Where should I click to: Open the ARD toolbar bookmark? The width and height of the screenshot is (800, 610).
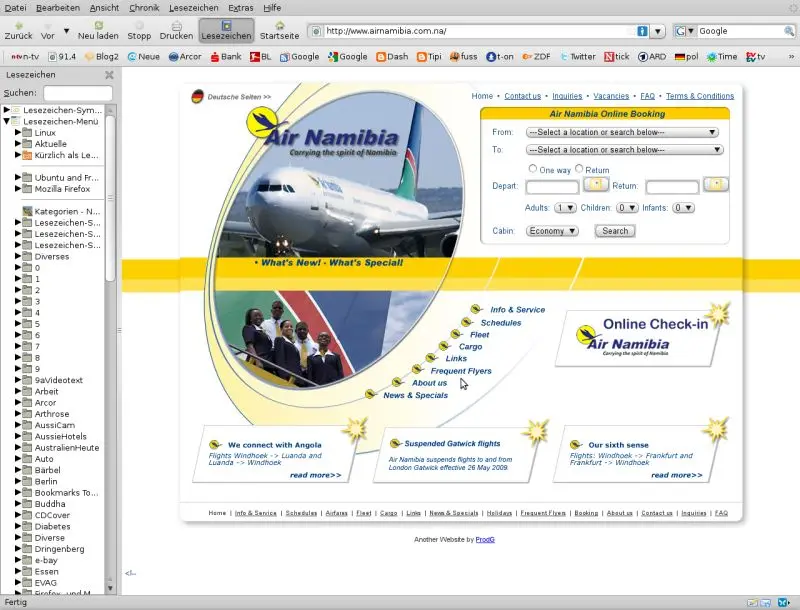coord(652,57)
